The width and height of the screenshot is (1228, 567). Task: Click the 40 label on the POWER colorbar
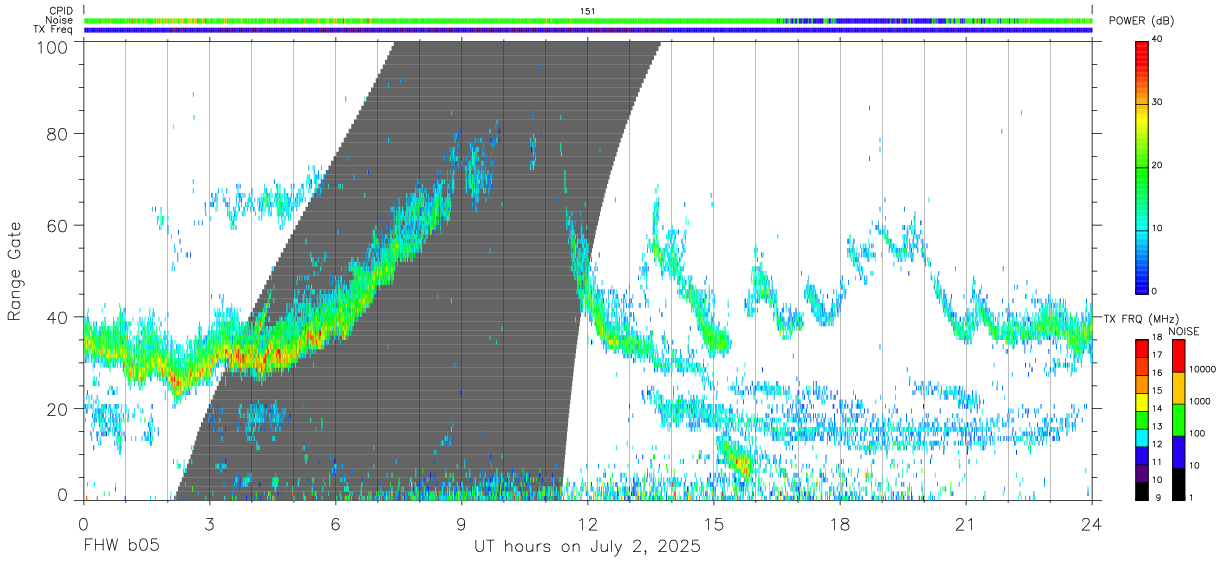coord(1157,40)
